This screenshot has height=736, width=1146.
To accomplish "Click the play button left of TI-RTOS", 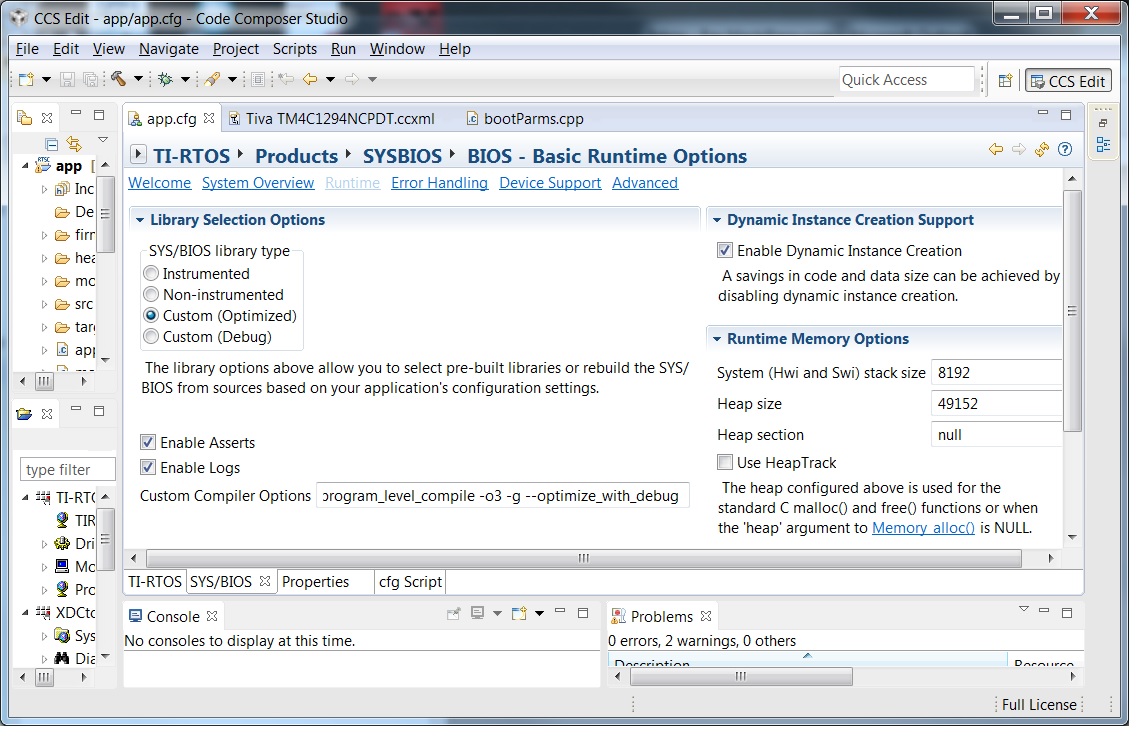I will point(138,155).
